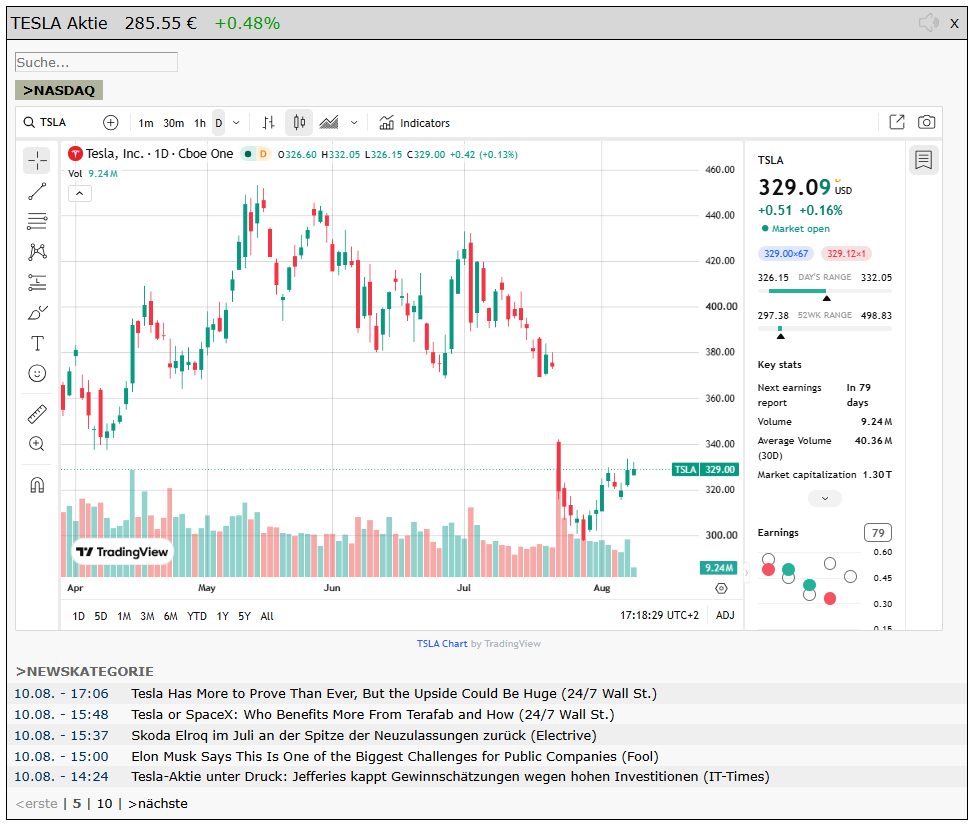The width and height of the screenshot is (972, 824).
Task: Go to the nächste news page
Action: tap(157, 804)
